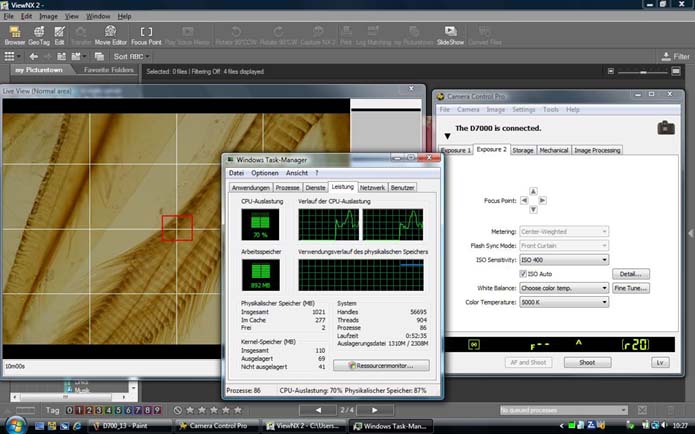Open the Filter panel in ViewNX
The height and width of the screenshot is (434, 695).
click(x=675, y=56)
